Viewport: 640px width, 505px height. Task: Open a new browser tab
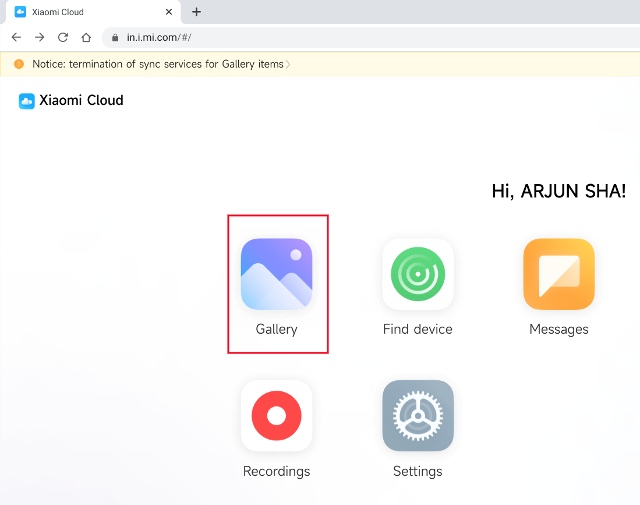pos(196,12)
